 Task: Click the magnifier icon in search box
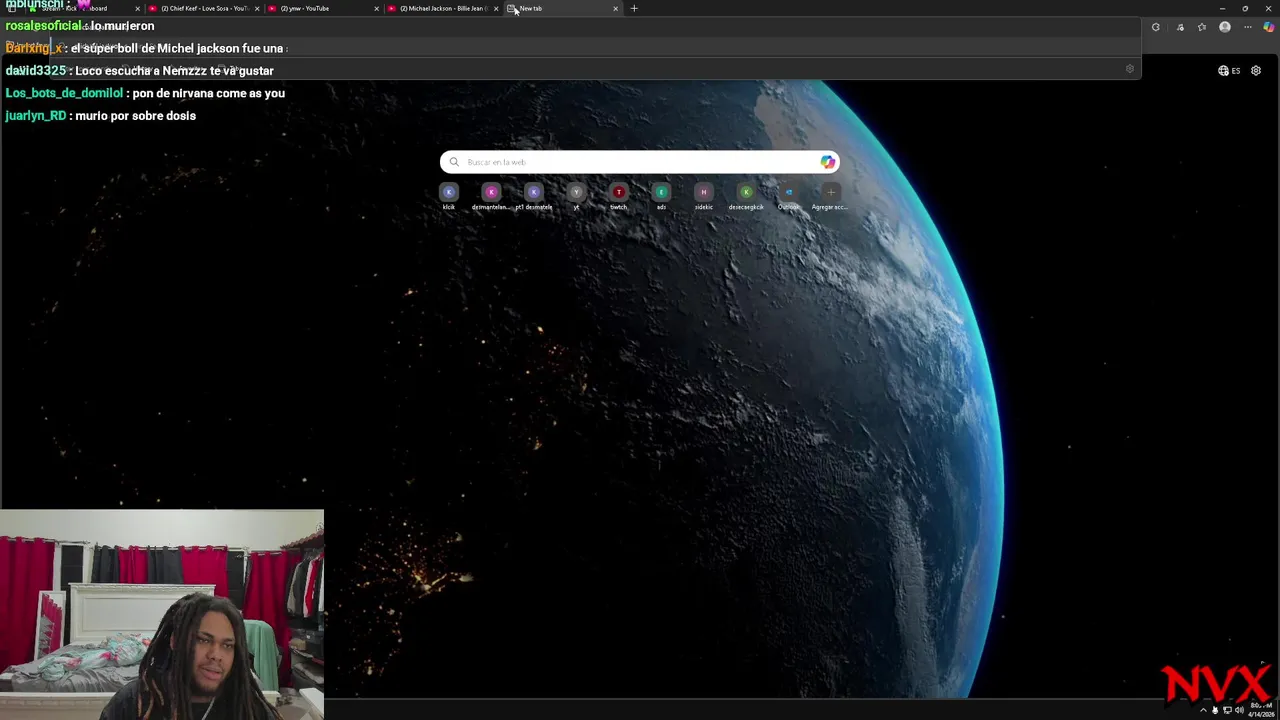[454, 162]
